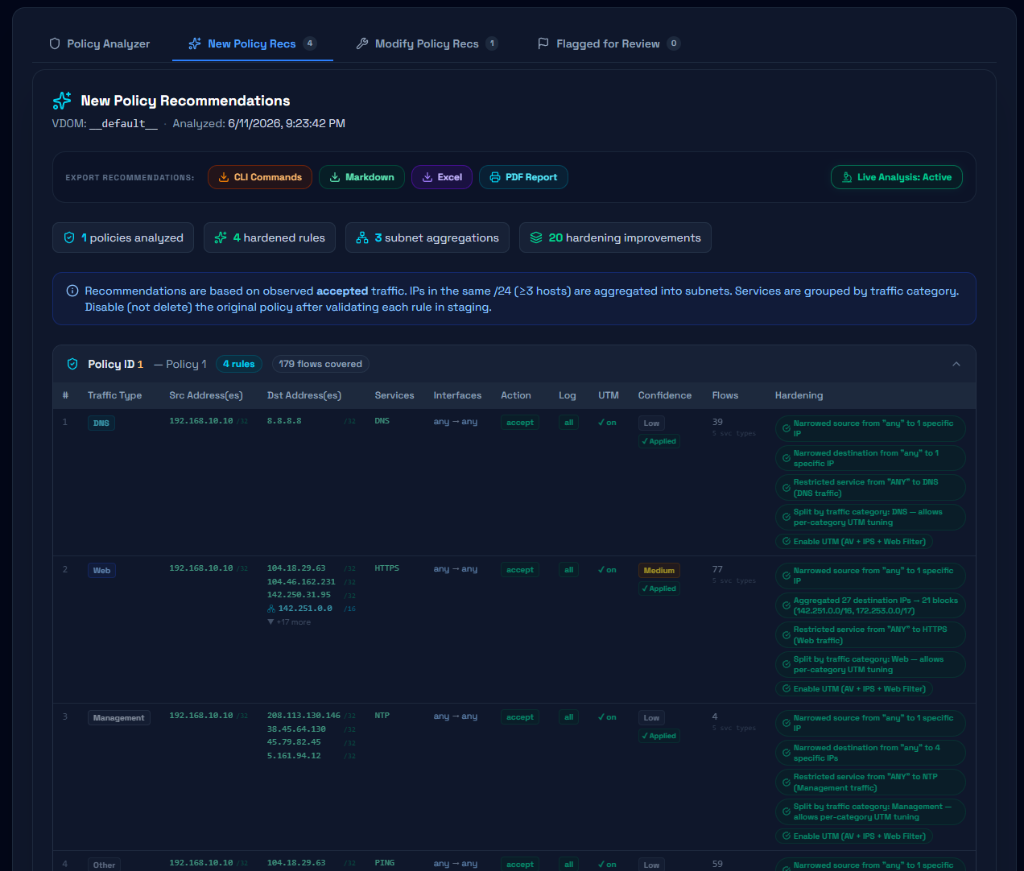
Task: Click the UTM on indicator in Management row
Action: tap(607, 717)
